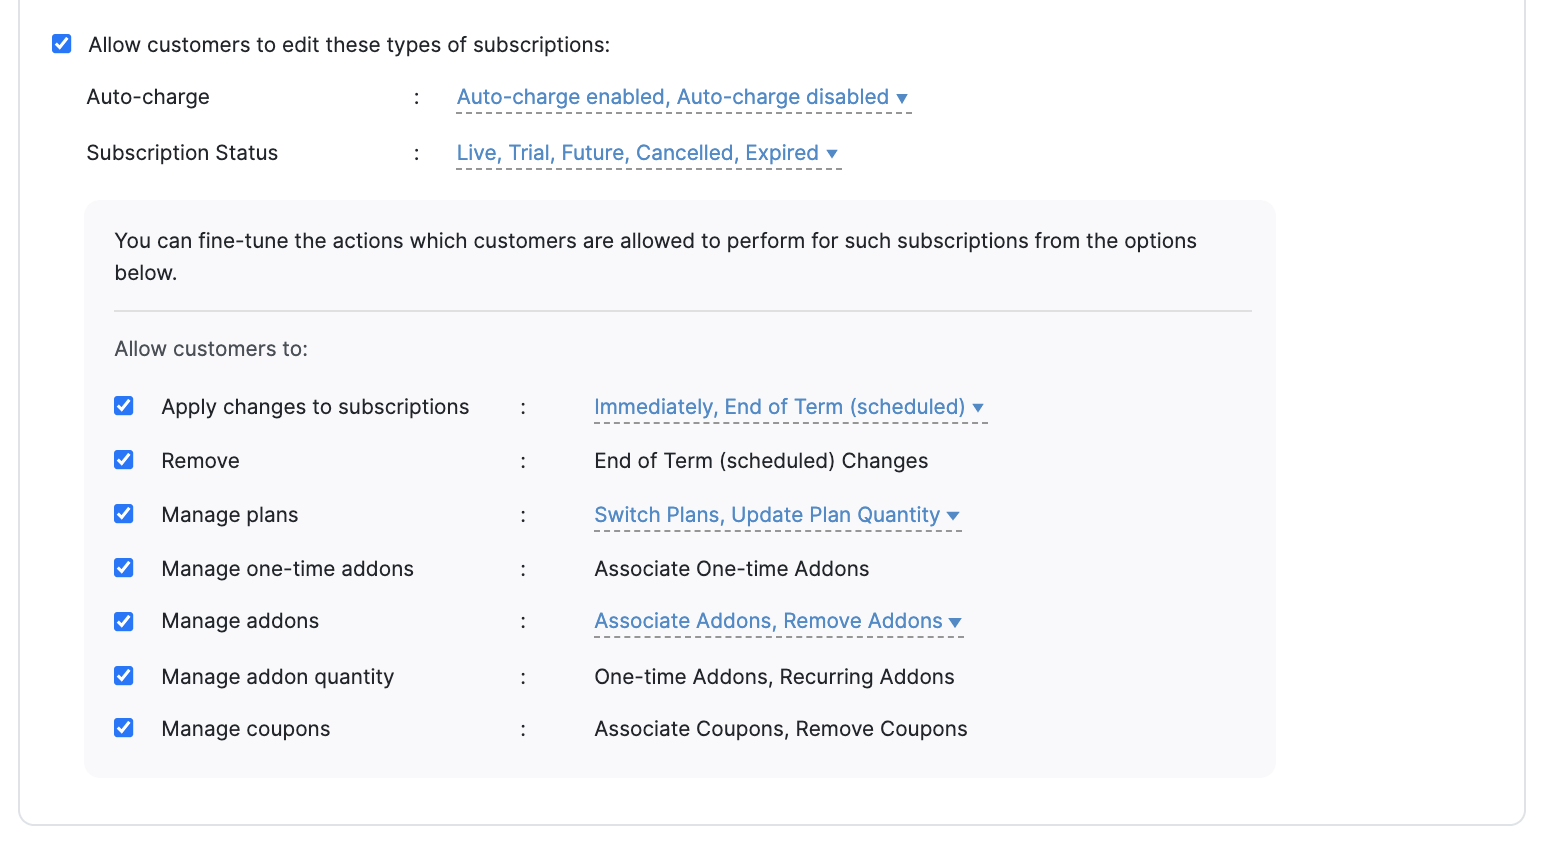Toggle the "Manage coupons" checkbox

[x=123, y=727]
